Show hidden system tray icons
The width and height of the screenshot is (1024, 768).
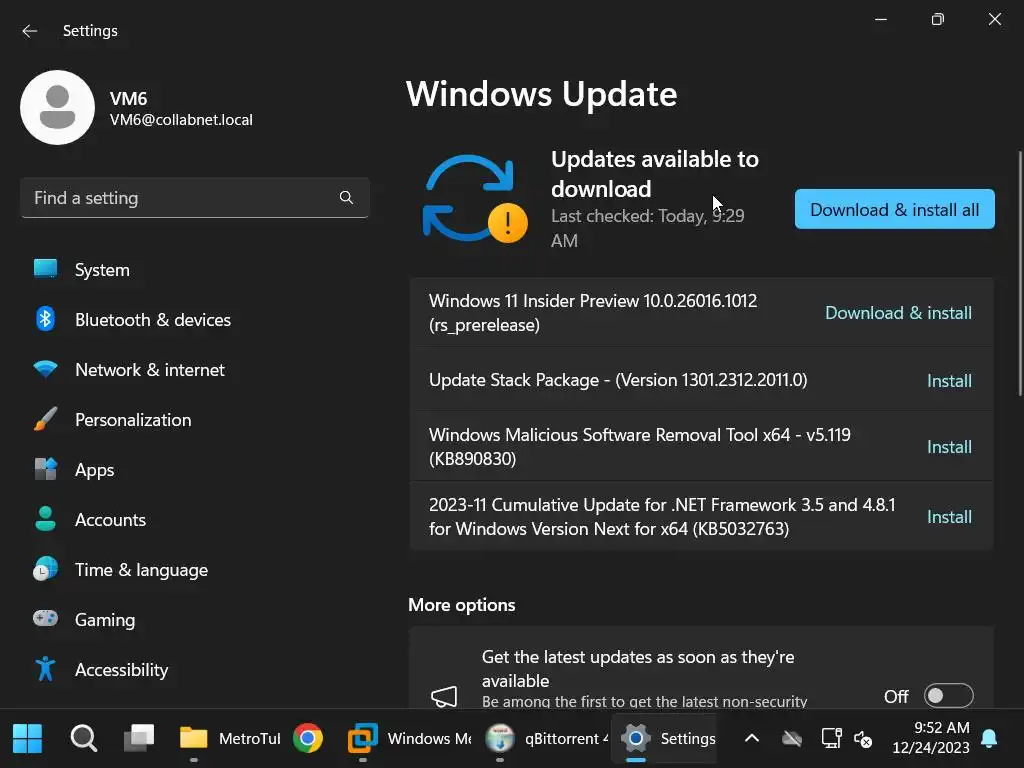point(752,739)
